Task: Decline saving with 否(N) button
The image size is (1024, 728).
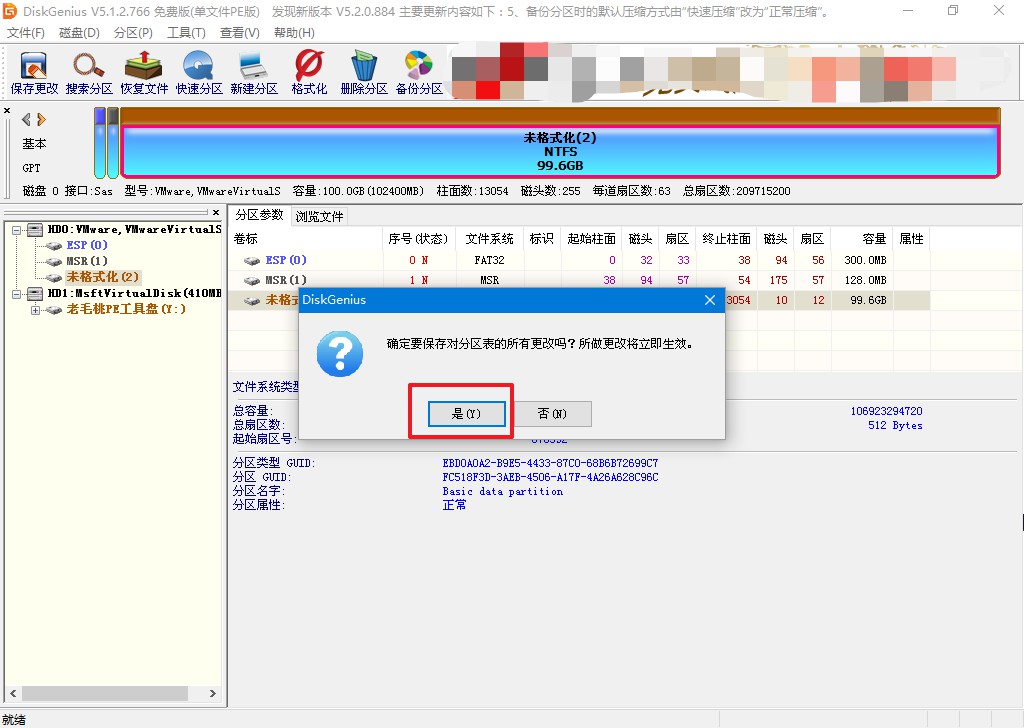Action: [x=552, y=414]
